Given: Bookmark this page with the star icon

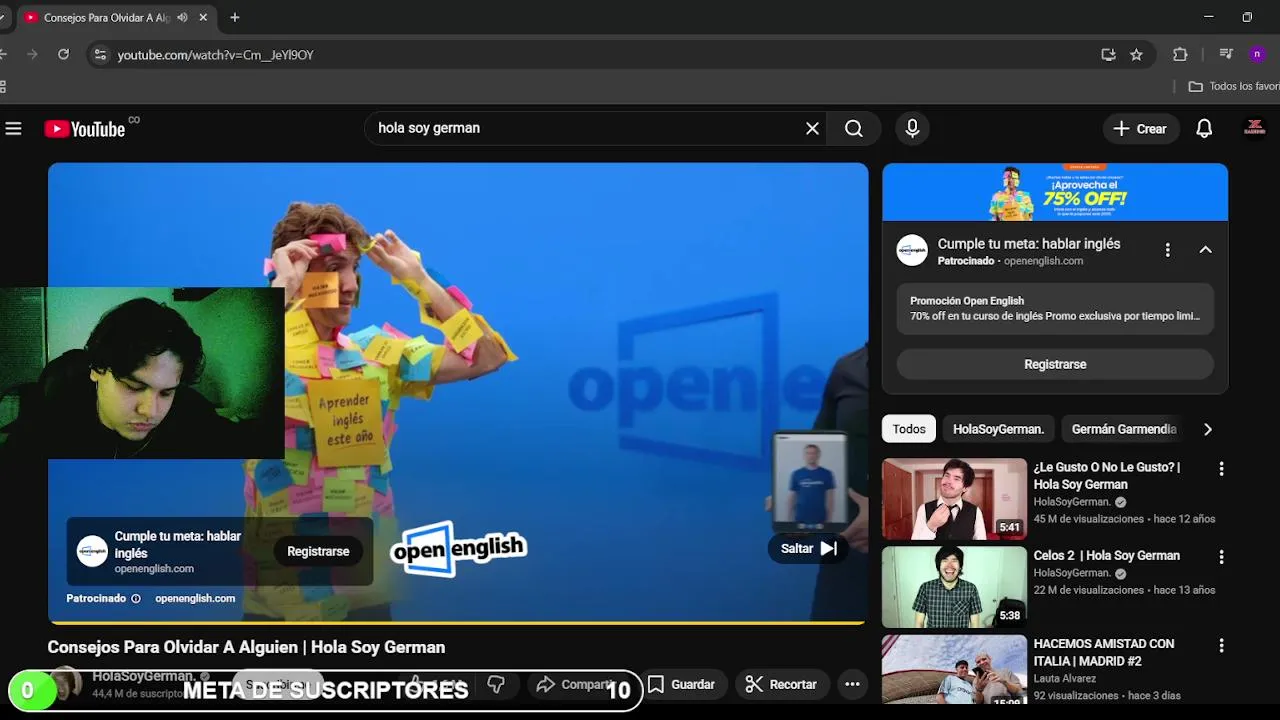Looking at the screenshot, I should click(1136, 55).
